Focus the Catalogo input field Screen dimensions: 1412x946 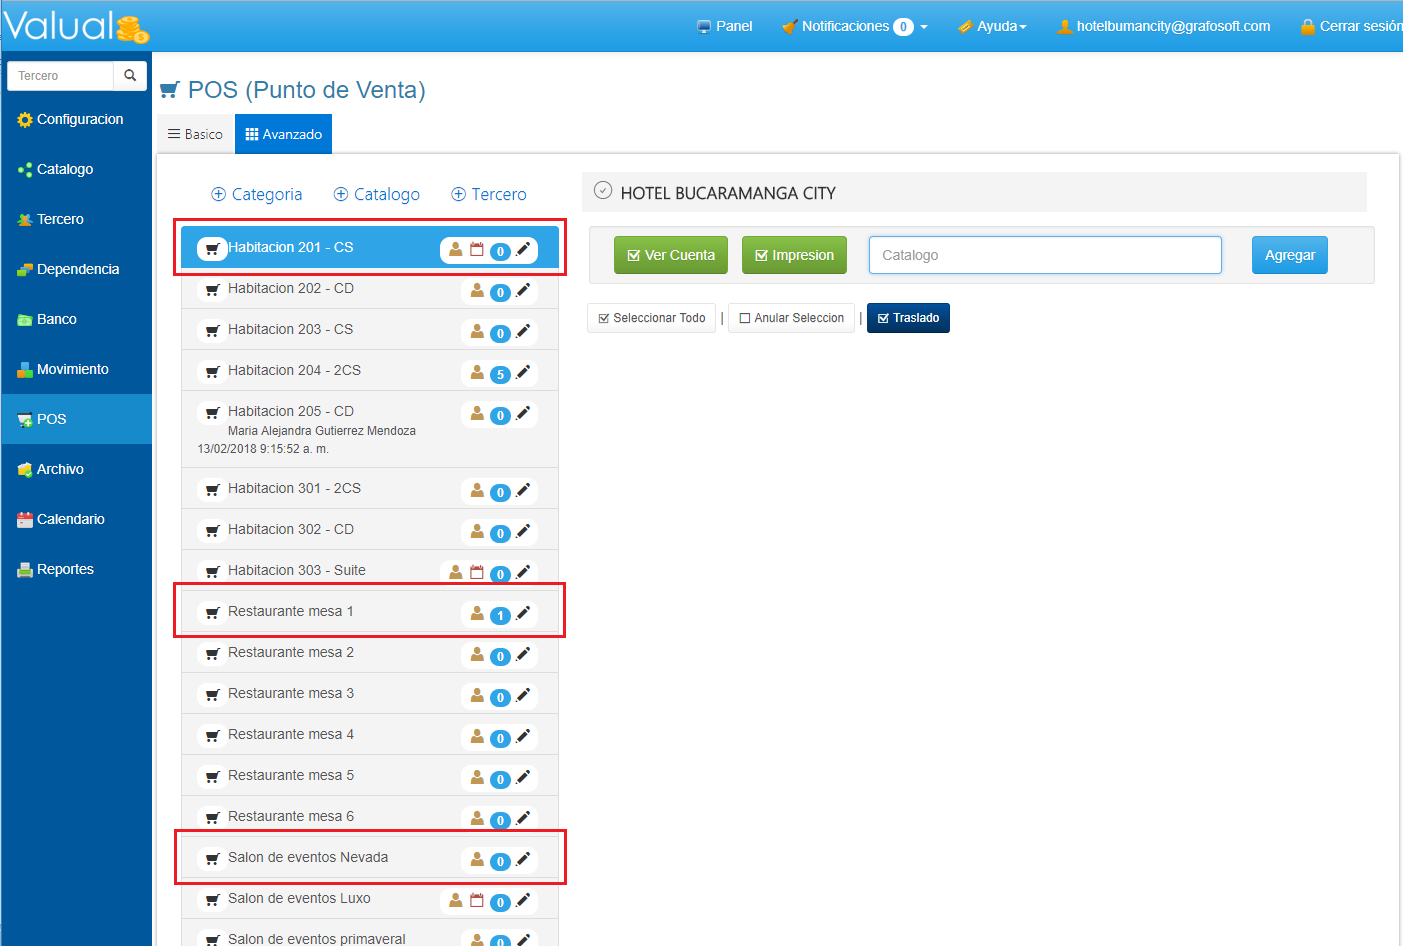(x=1045, y=255)
